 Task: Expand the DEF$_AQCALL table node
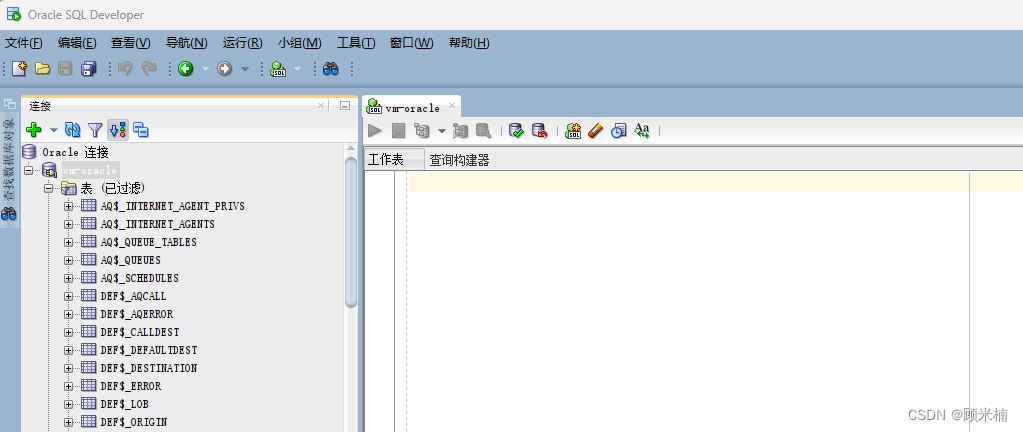pos(68,296)
